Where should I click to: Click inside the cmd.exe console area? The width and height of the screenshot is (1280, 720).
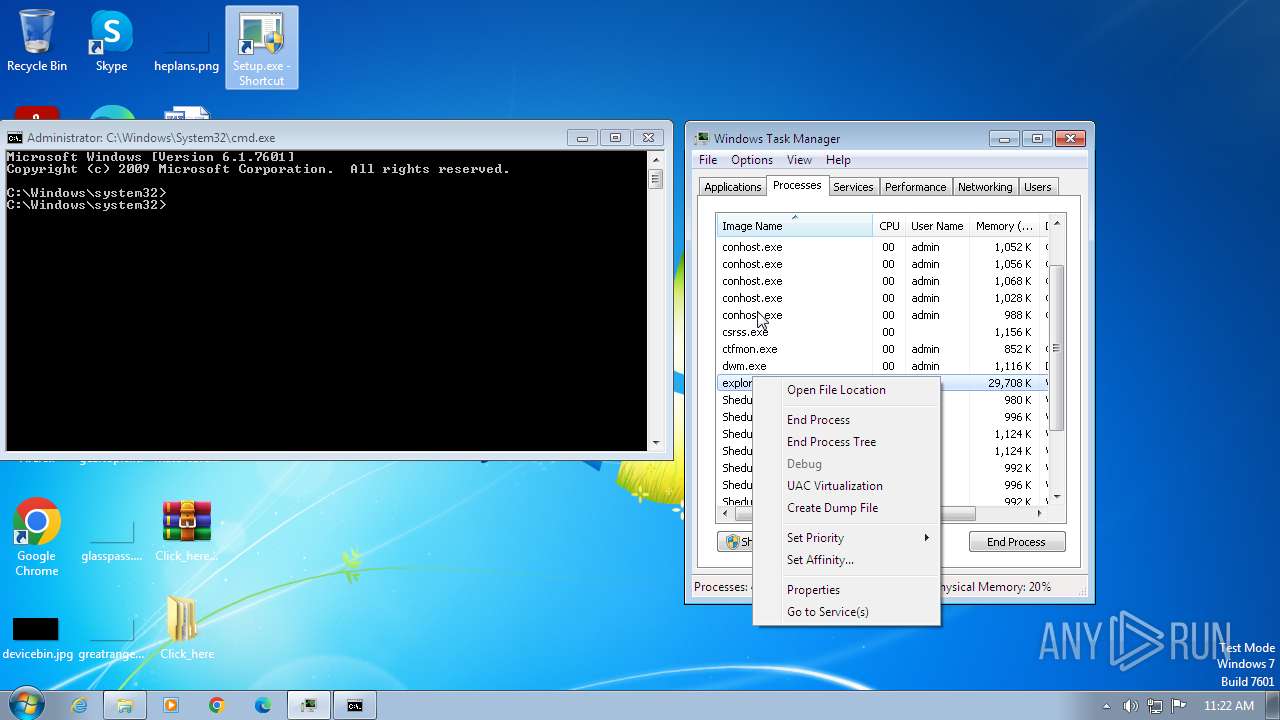[x=327, y=300]
